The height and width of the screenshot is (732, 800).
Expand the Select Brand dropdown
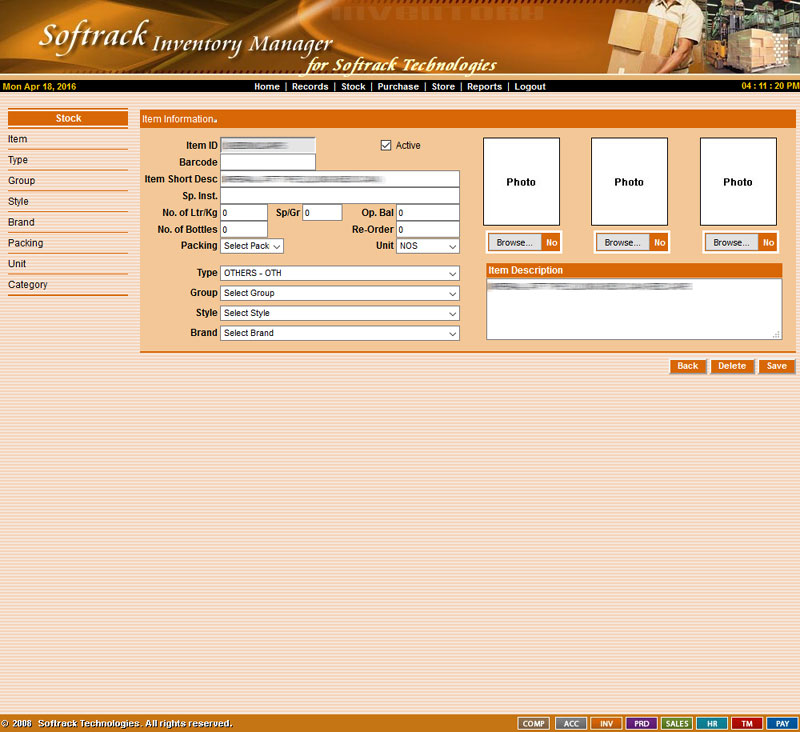340,333
